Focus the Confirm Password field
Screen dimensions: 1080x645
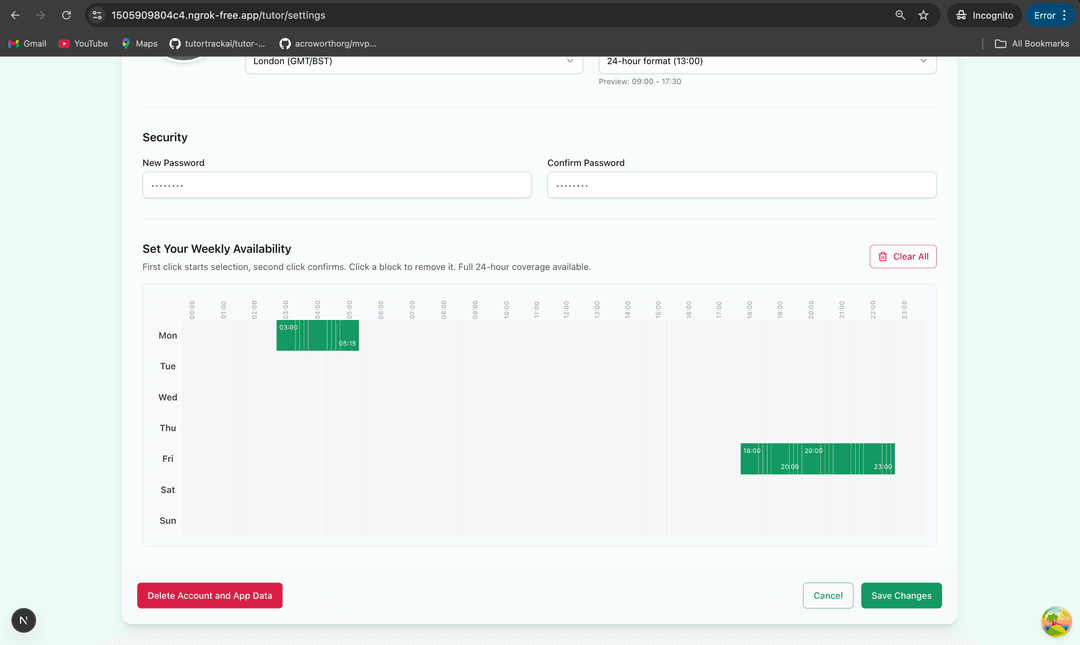[742, 185]
